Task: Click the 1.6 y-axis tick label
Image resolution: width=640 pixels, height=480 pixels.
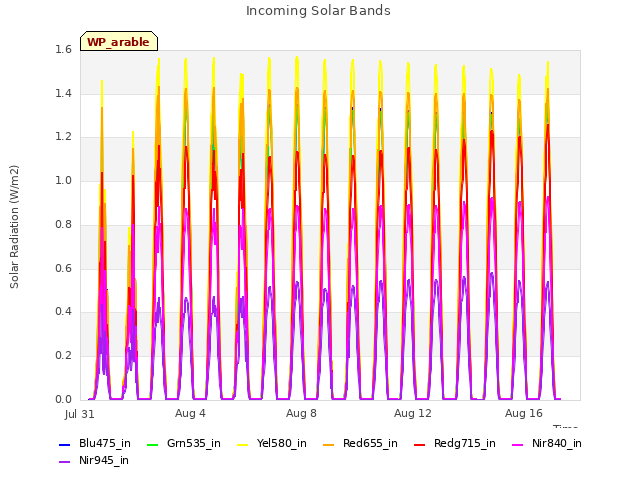Action: 63,50
